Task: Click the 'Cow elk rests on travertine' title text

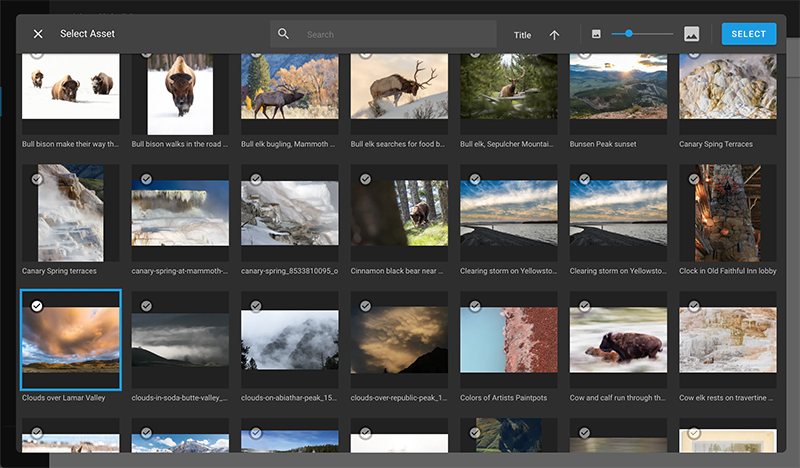Action: coord(726,398)
